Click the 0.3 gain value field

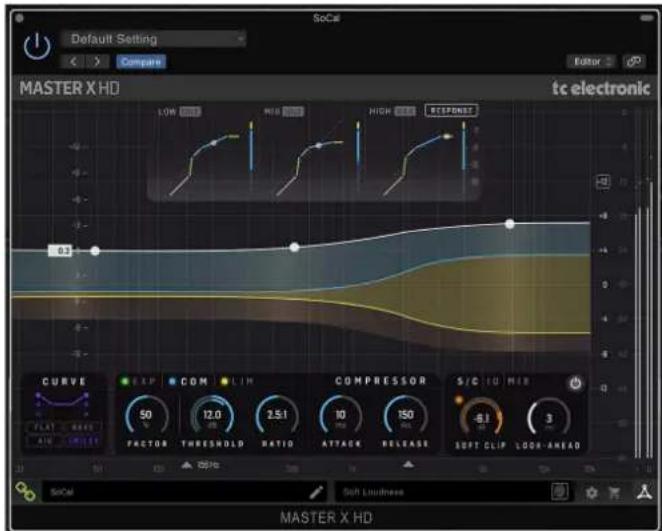pos(60,251)
